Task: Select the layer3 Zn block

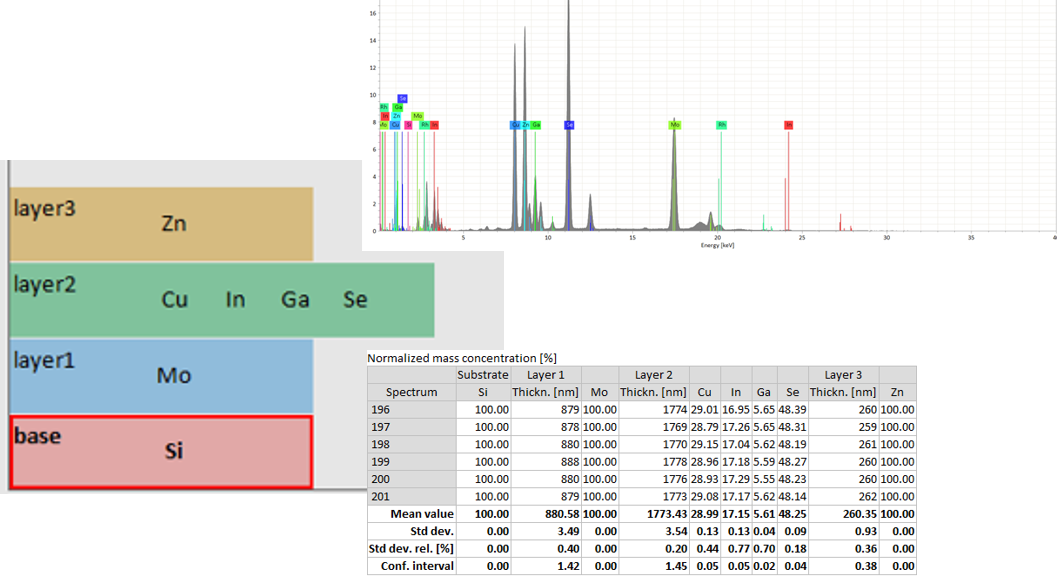Action: point(160,223)
